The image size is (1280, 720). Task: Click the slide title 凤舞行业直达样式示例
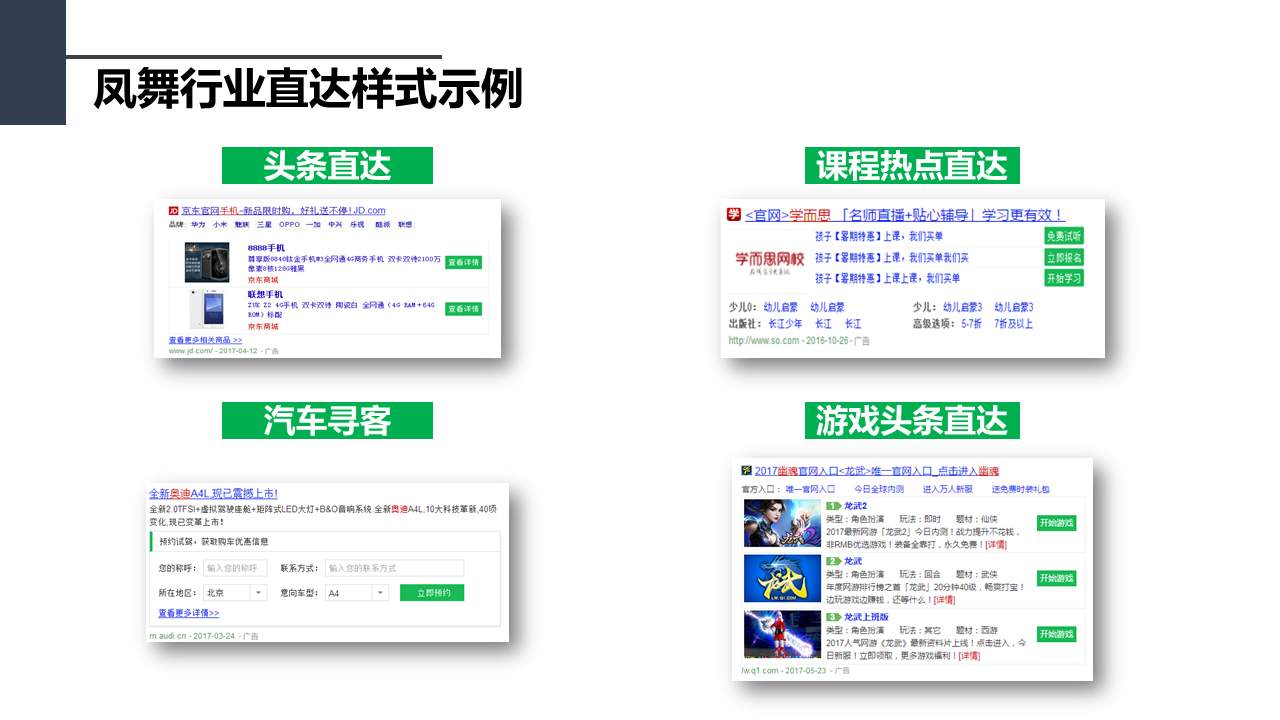pos(308,90)
